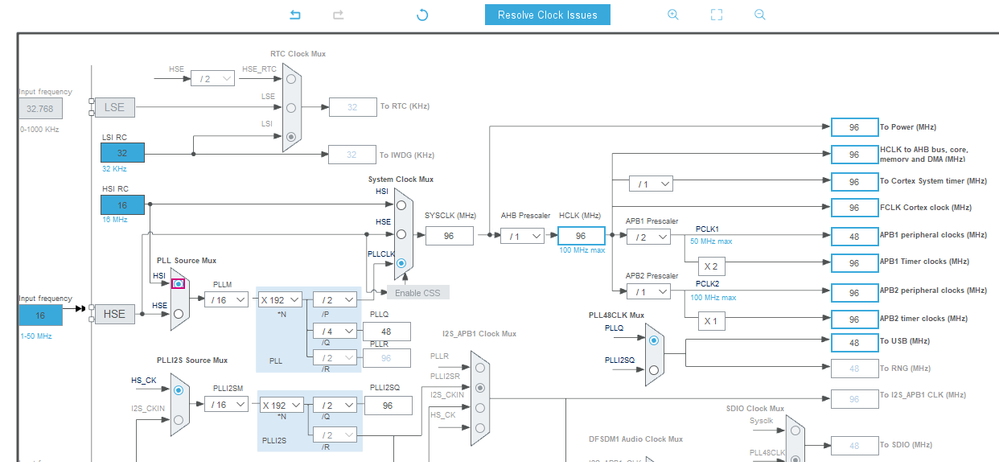Open the HSE RTC divider /2 dropdown
Screen dimensions: 999x462
pyautogui.click(x=213, y=79)
